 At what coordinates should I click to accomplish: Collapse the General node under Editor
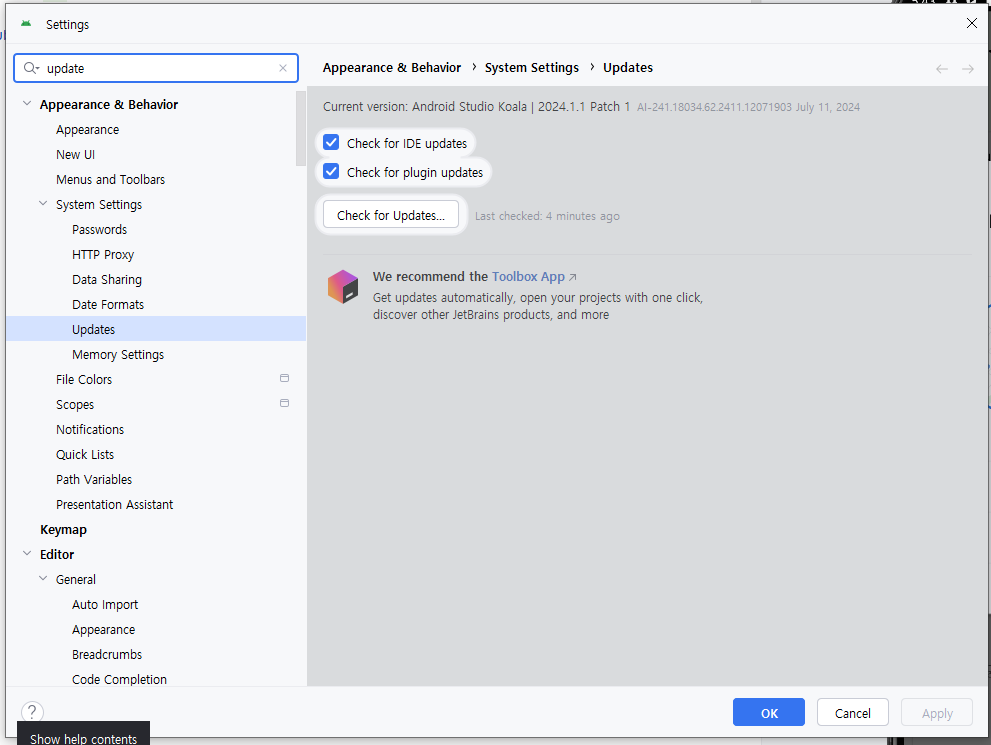point(43,578)
